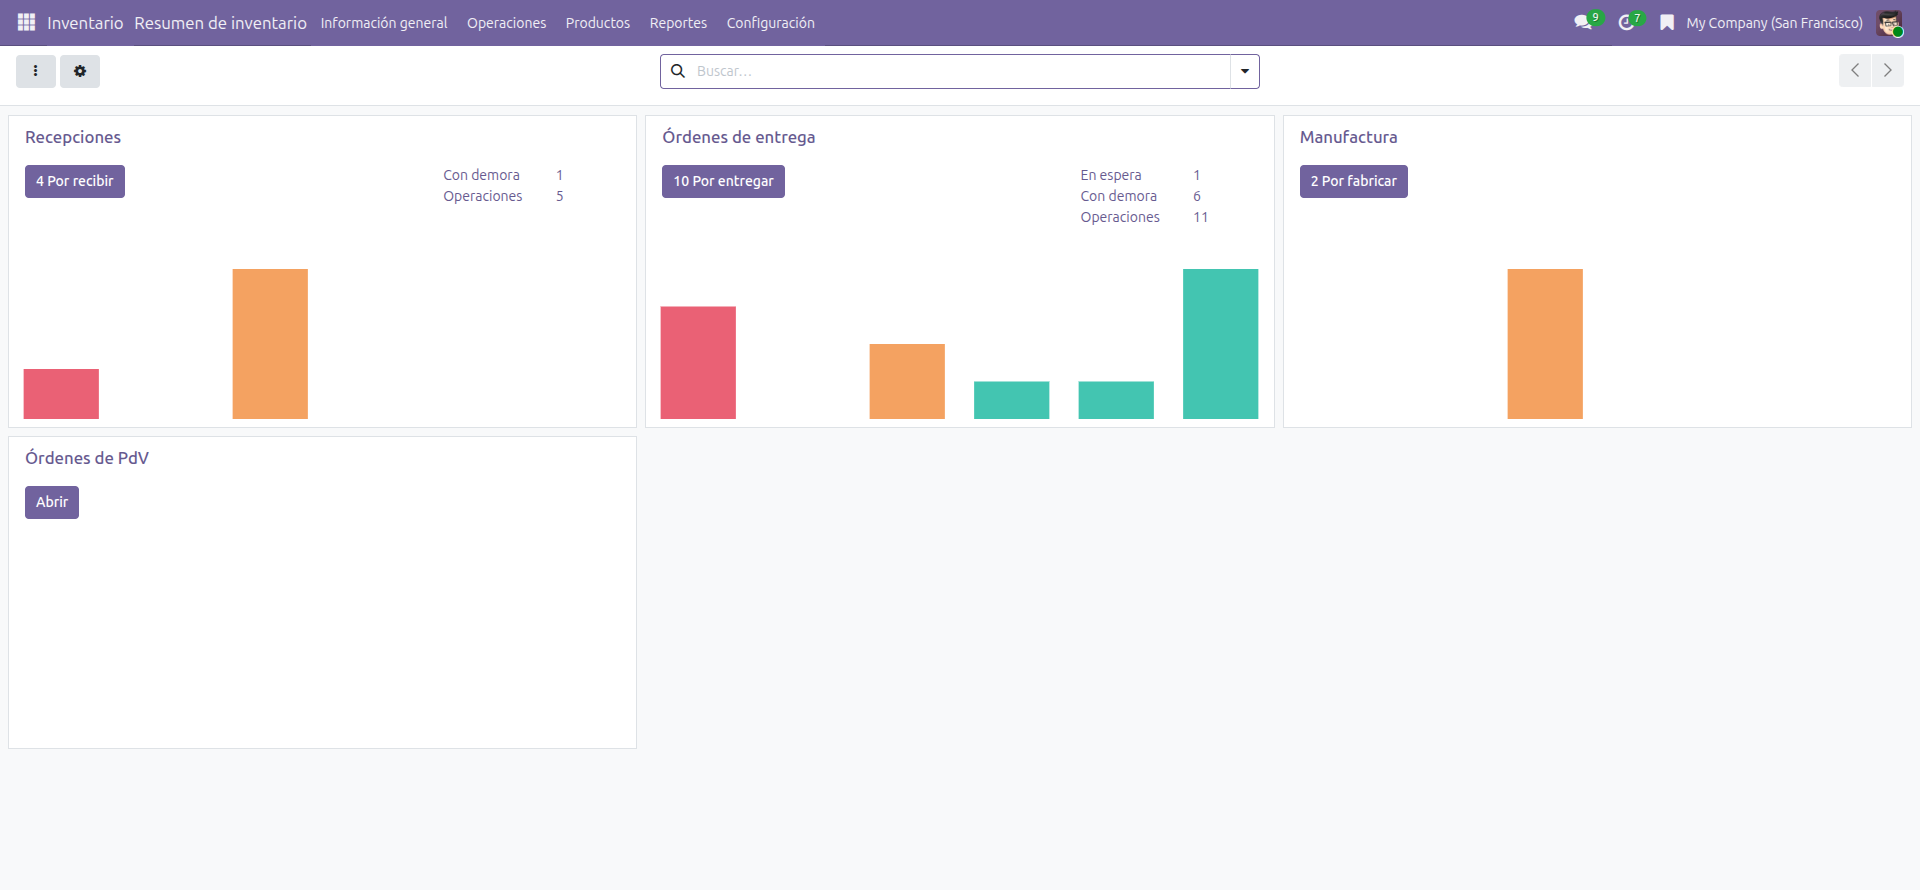Click the '2 Por fabricar' button
This screenshot has height=890, width=1920.
pos(1353,181)
